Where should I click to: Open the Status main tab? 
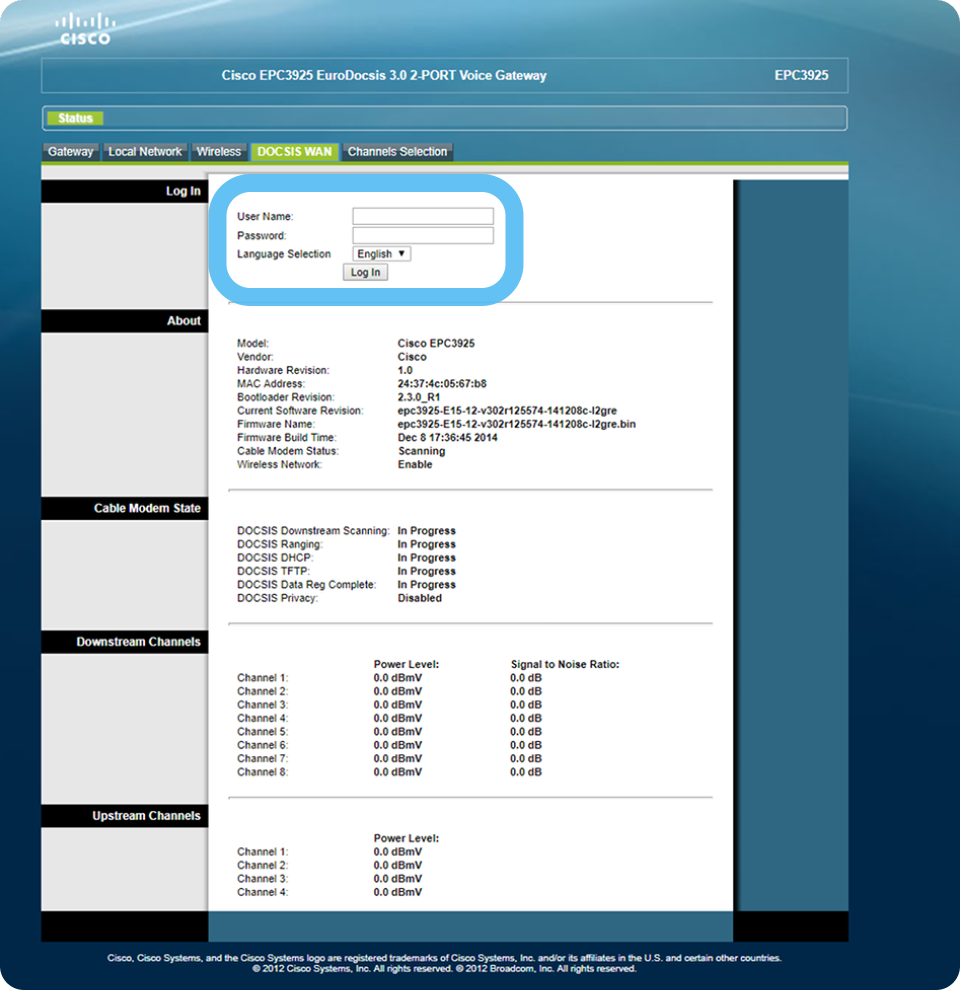point(75,118)
